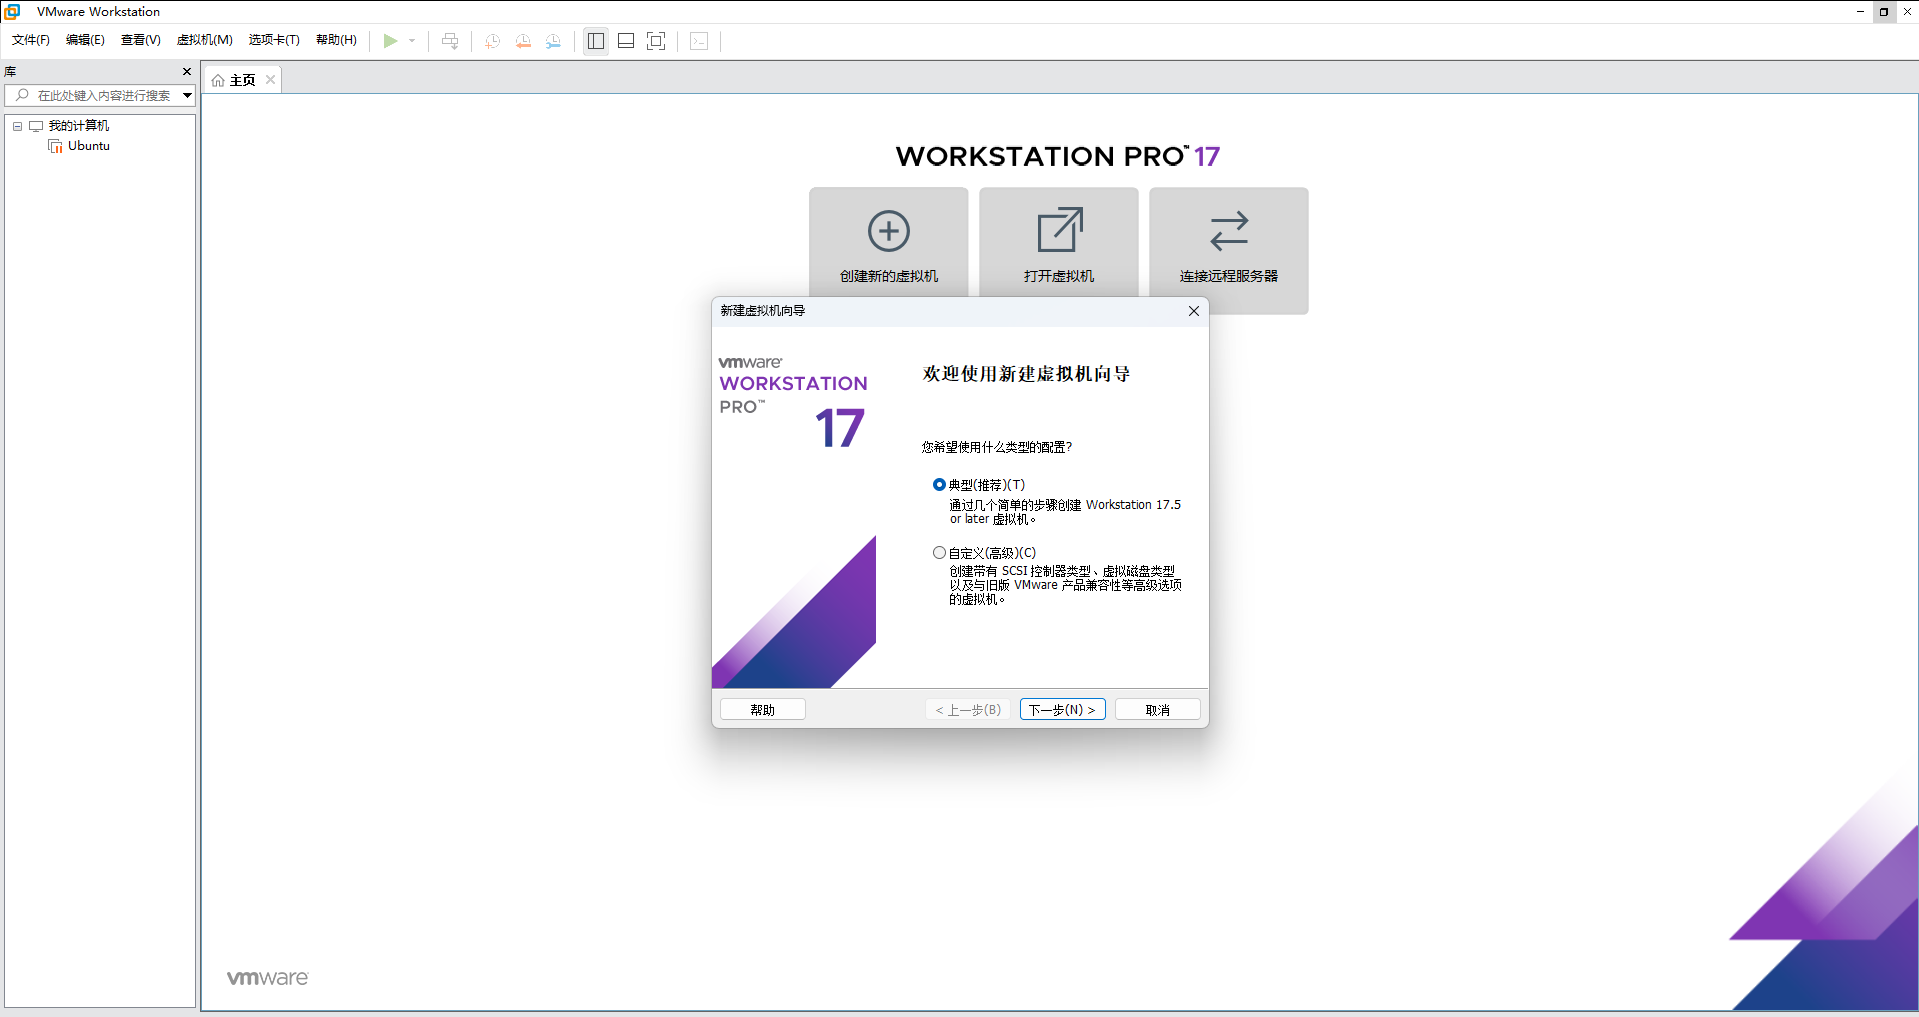
Task: Click the 打开虚拟机 tile icon
Action: pyautogui.click(x=1059, y=231)
